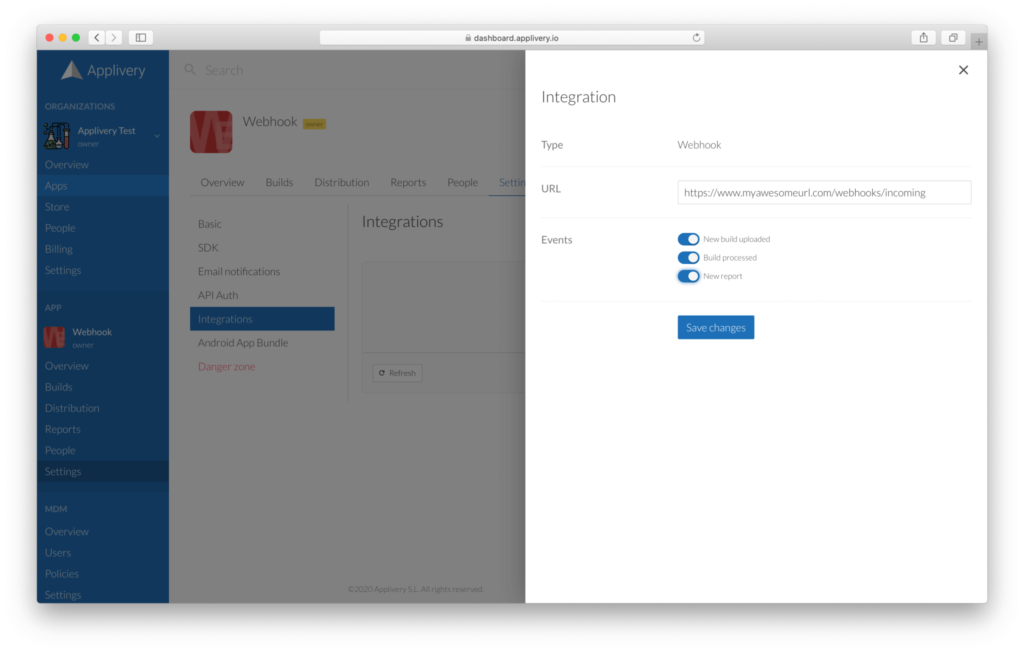Viewport: 1024px width, 652px height.
Task: Select Android App Bundle in the settings menu
Action: 262,342
